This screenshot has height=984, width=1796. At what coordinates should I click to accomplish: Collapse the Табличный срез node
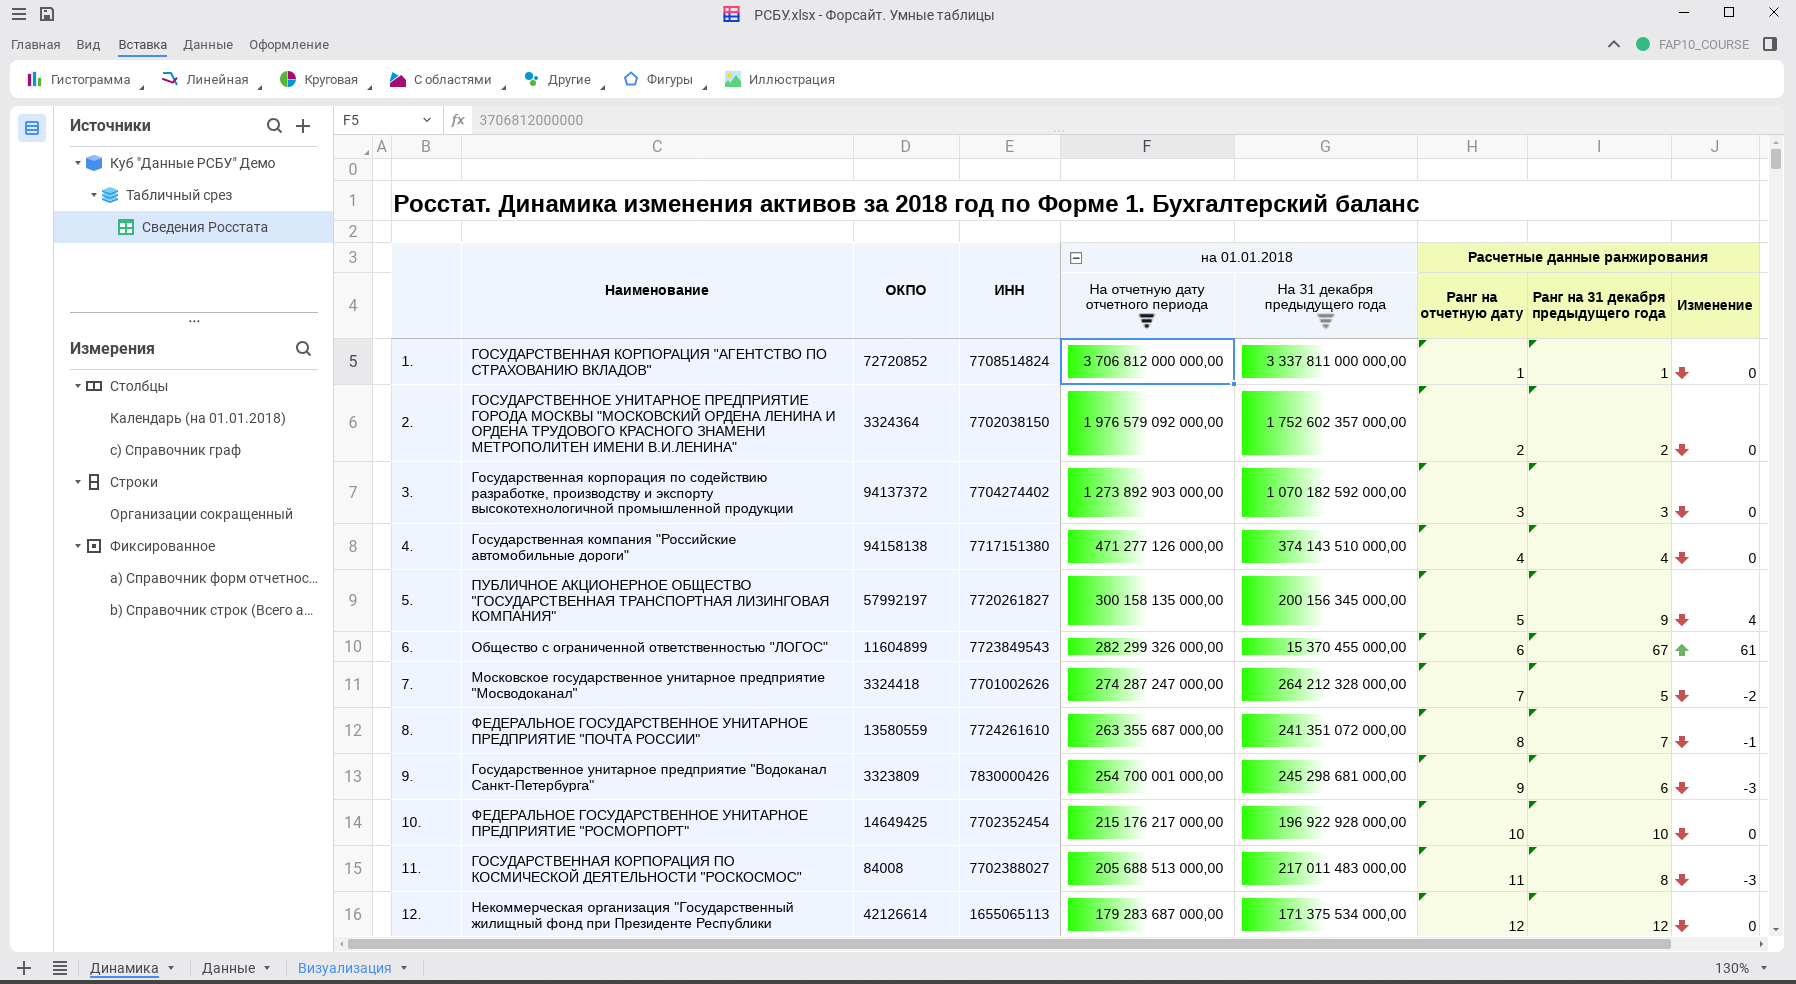click(x=94, y=195)
